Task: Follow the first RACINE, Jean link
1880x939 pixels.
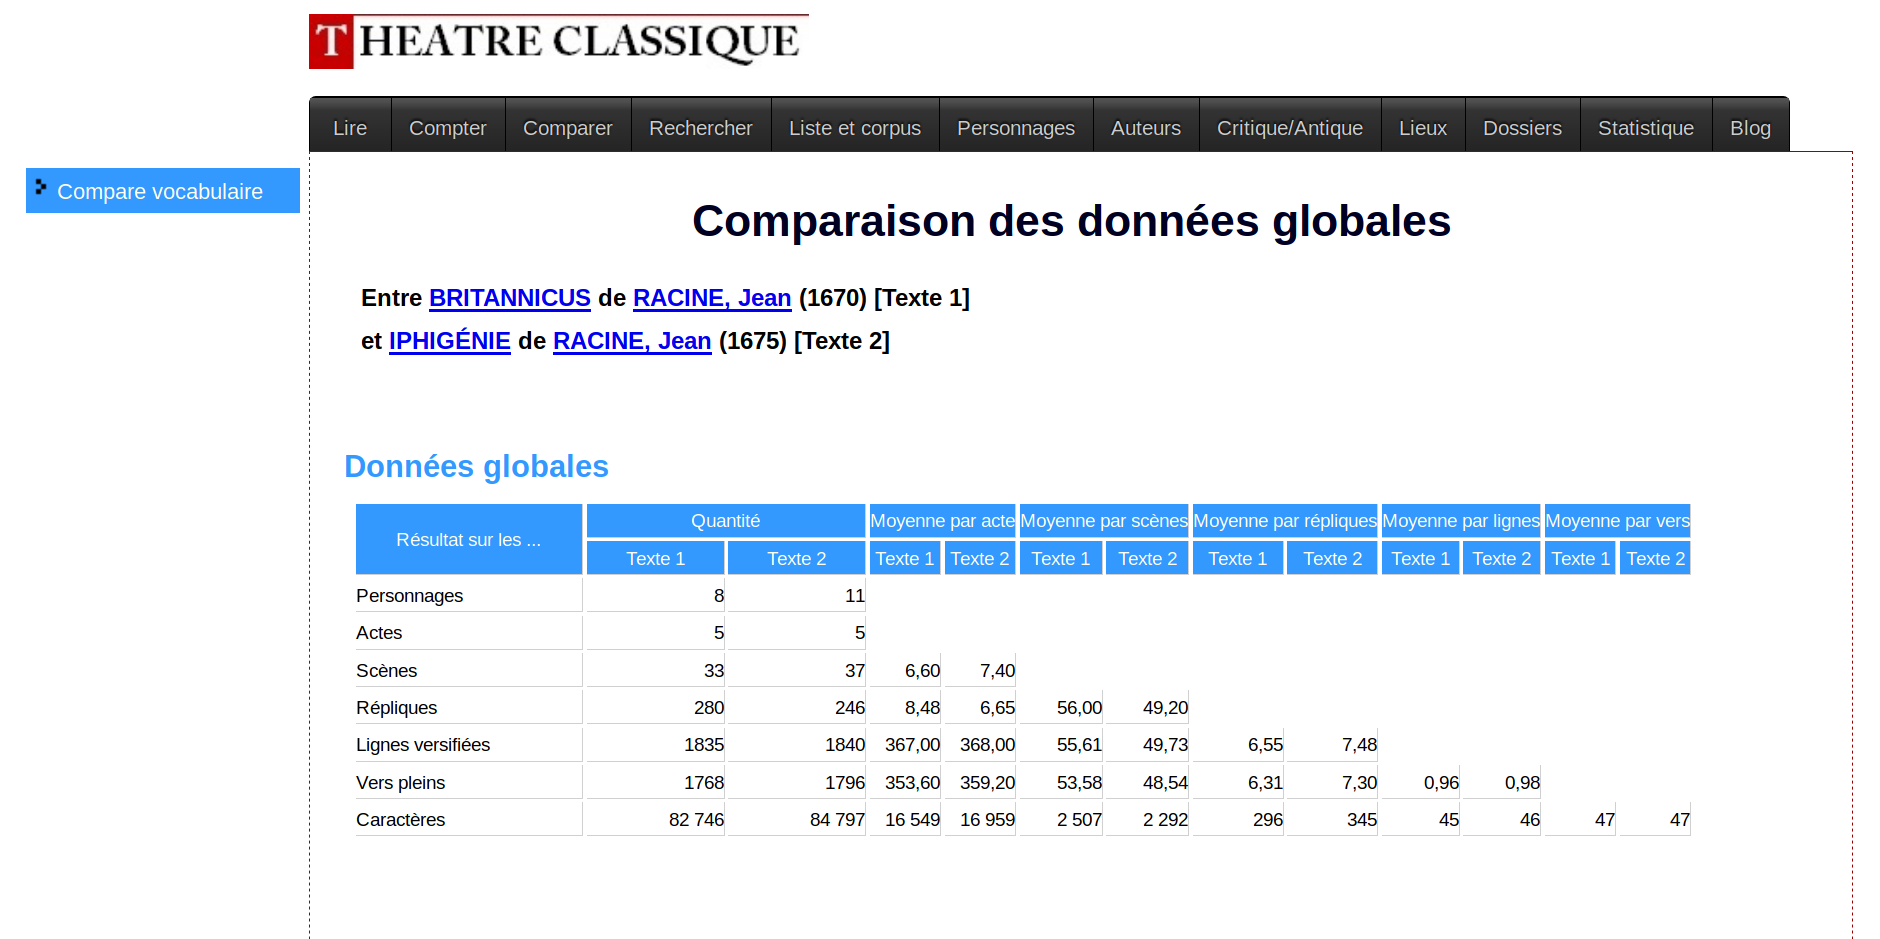Action: coord(712,298)
